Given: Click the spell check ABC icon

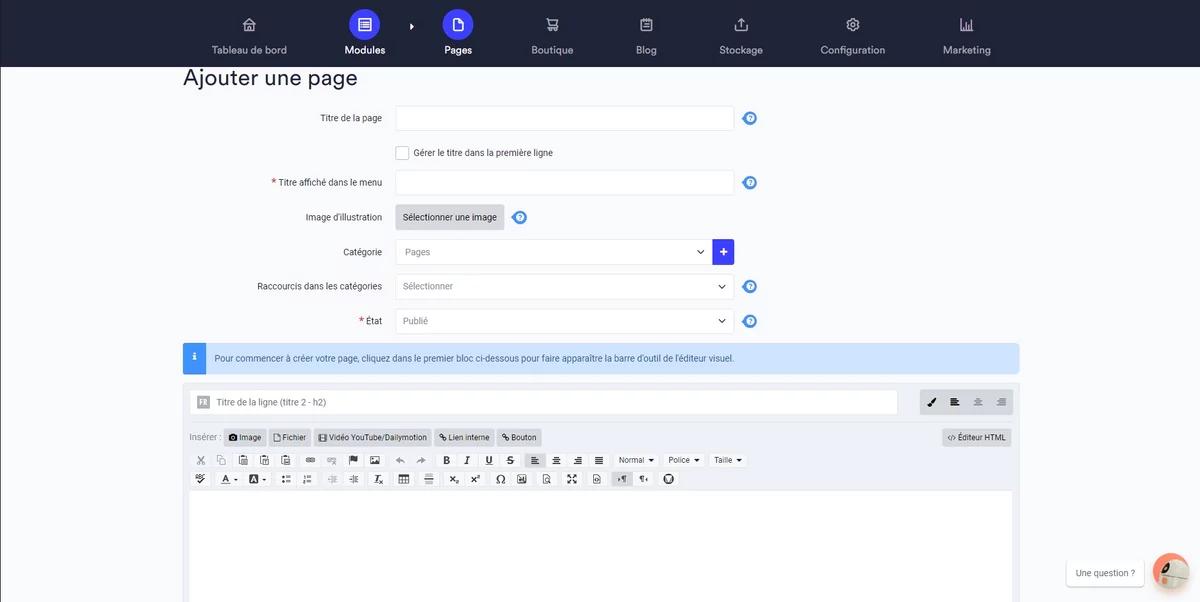Looking at the screenshot, I should click(x=200, y=479).
